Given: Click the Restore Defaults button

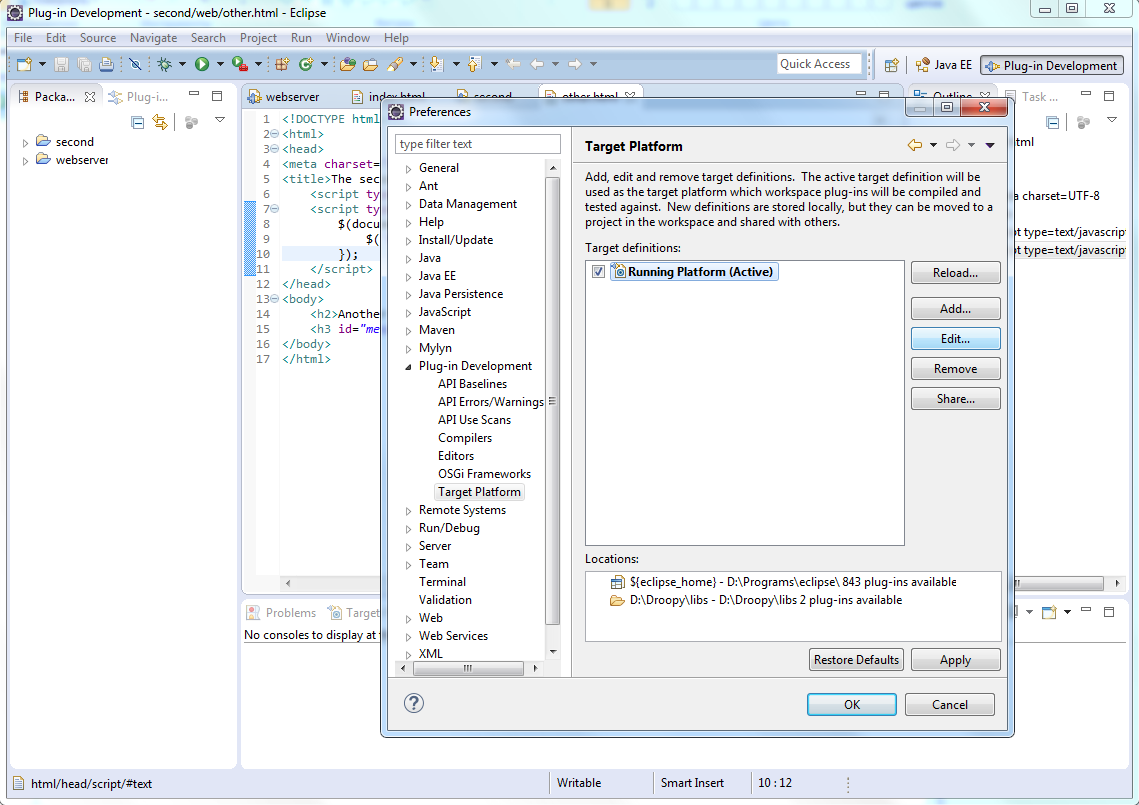Looking at the screenshot, I should [856, 660].
